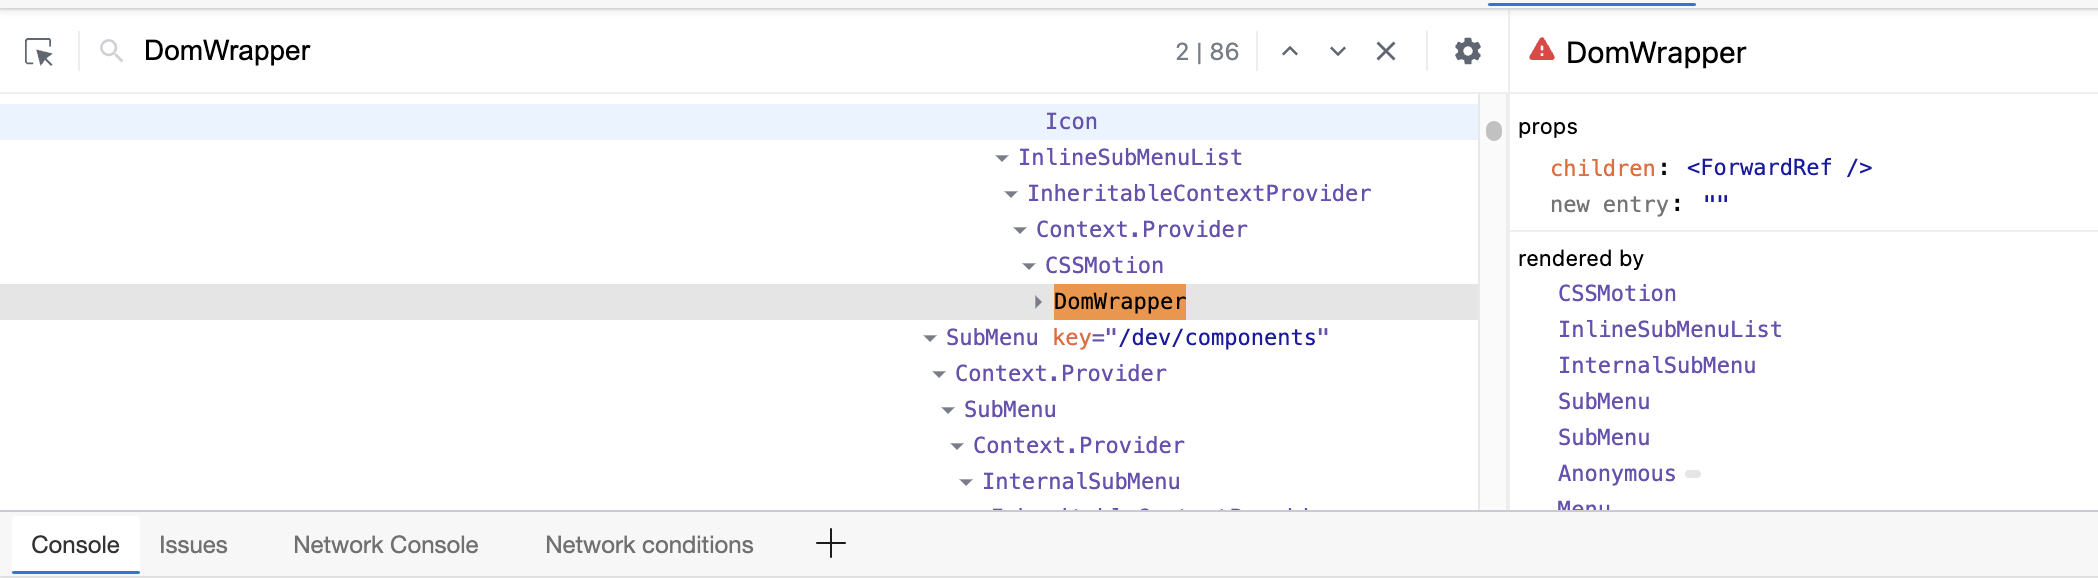Collapse the SubMenu key="/dev/components" node
Viewport: 2098px width, 578px height.
[x=928, y=337]
